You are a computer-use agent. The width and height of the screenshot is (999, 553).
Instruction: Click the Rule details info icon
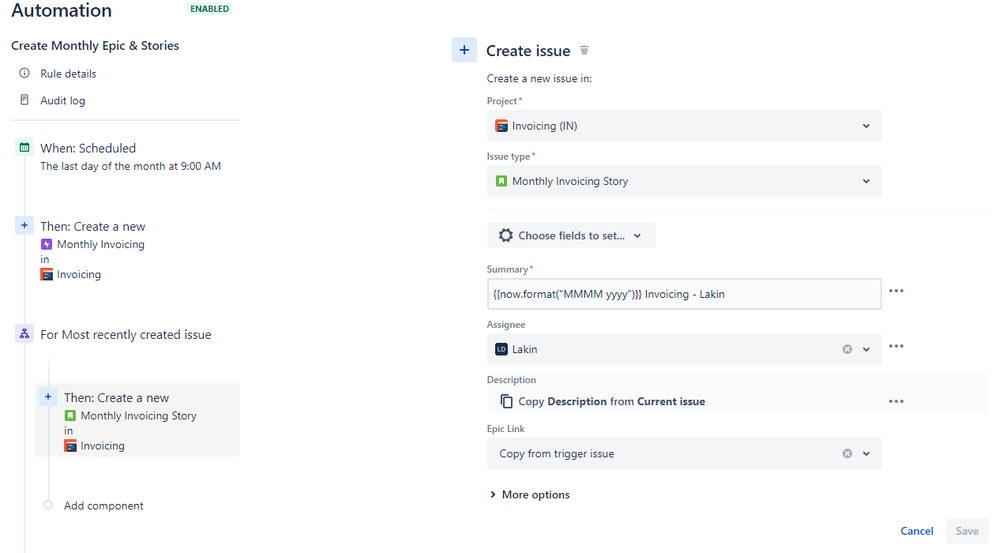pyautogui.click(x=24, y=73)
